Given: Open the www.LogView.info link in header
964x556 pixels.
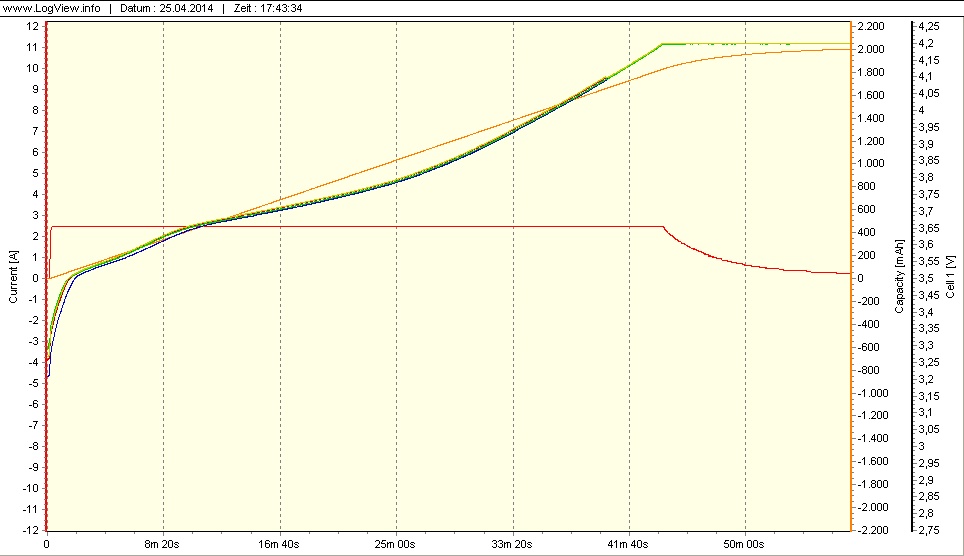Looking at the screenshot, I should point(50,7).
